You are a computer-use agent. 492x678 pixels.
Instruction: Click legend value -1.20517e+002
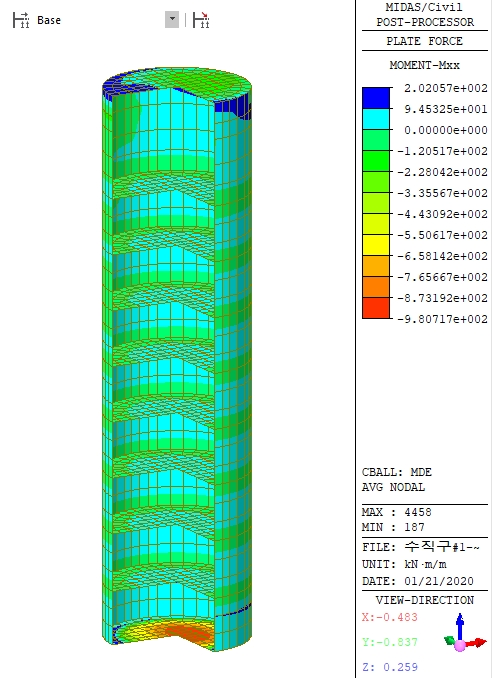tap(443, 151)
